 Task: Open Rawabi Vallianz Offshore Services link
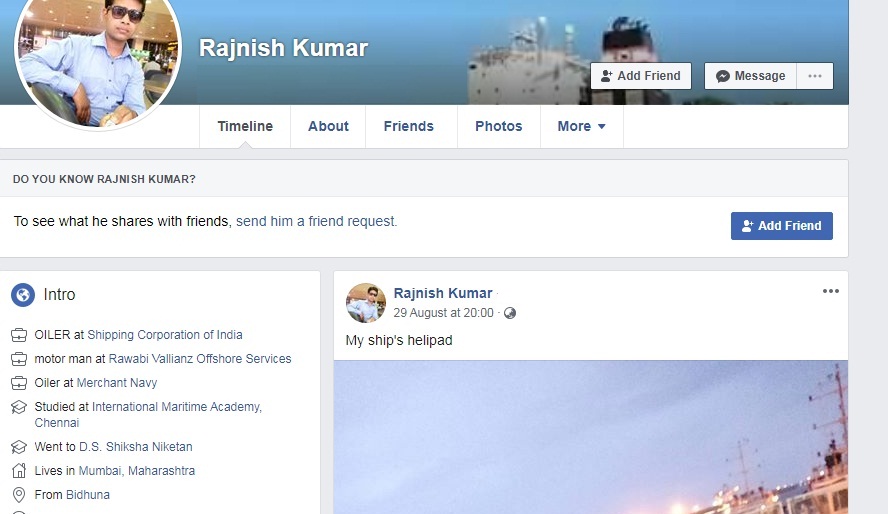click(x=200, y=359)
